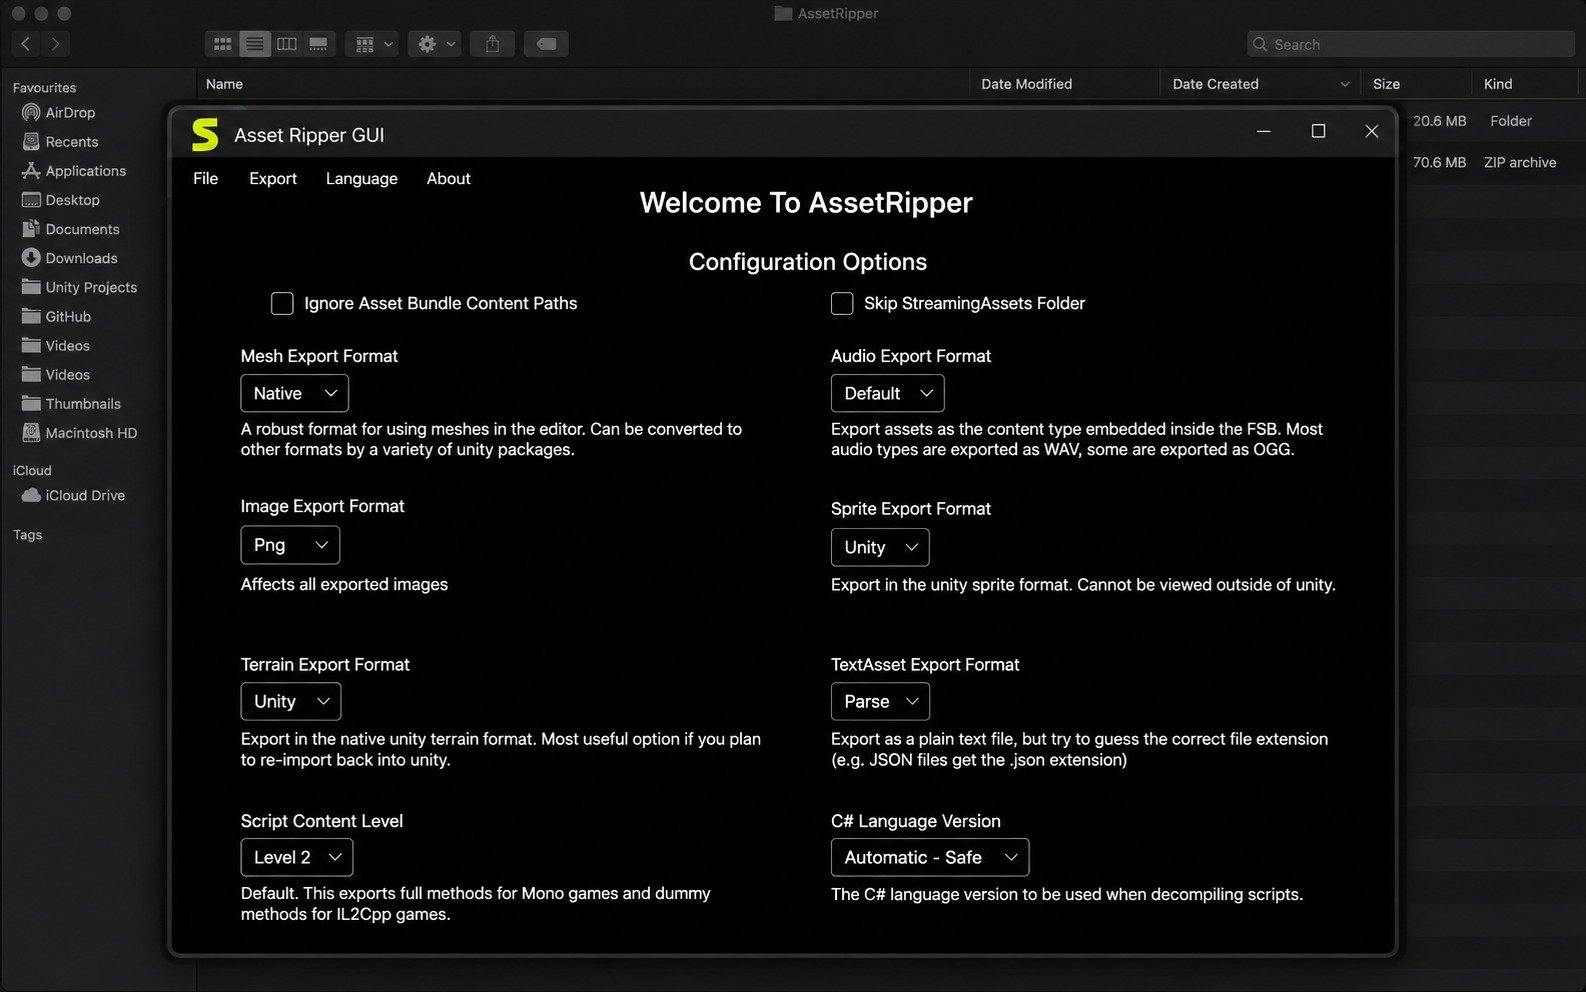The height and width of the screenshot is (992, 1586).
Task: Click the Finder tags icon
Action: pos(546,44)
